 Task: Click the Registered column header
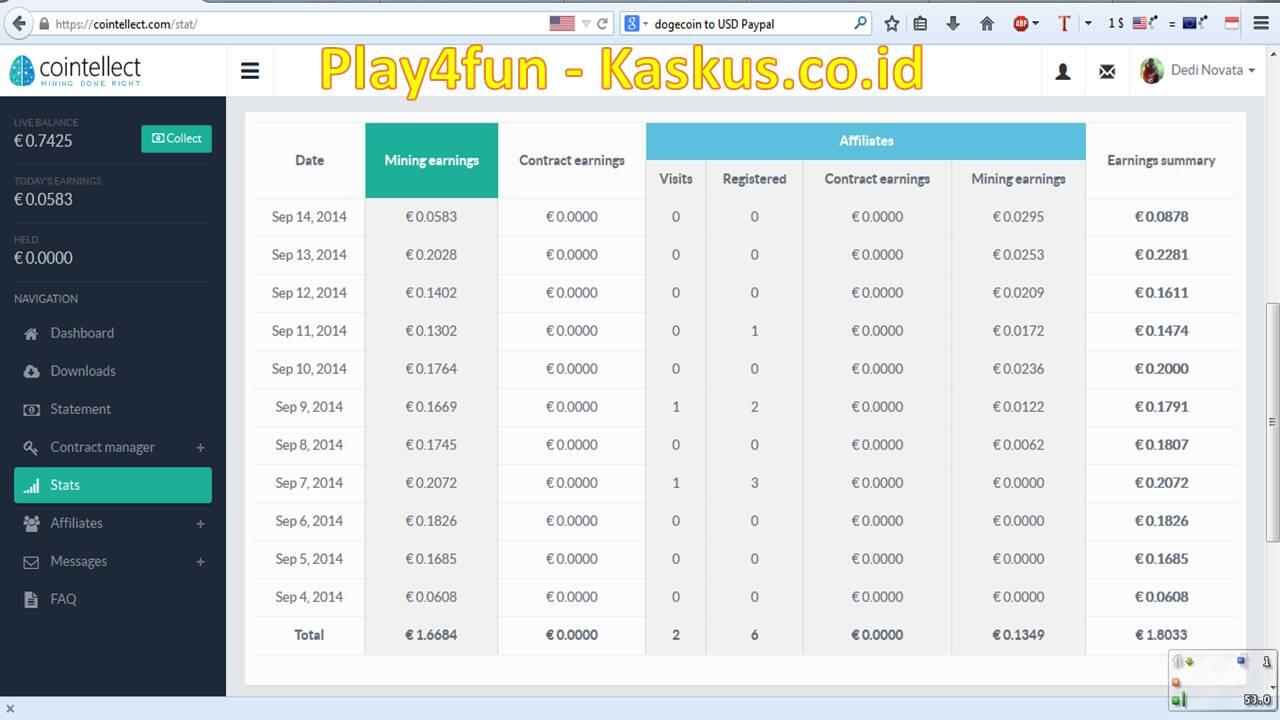pyautogui.click(x=754, y=179)
